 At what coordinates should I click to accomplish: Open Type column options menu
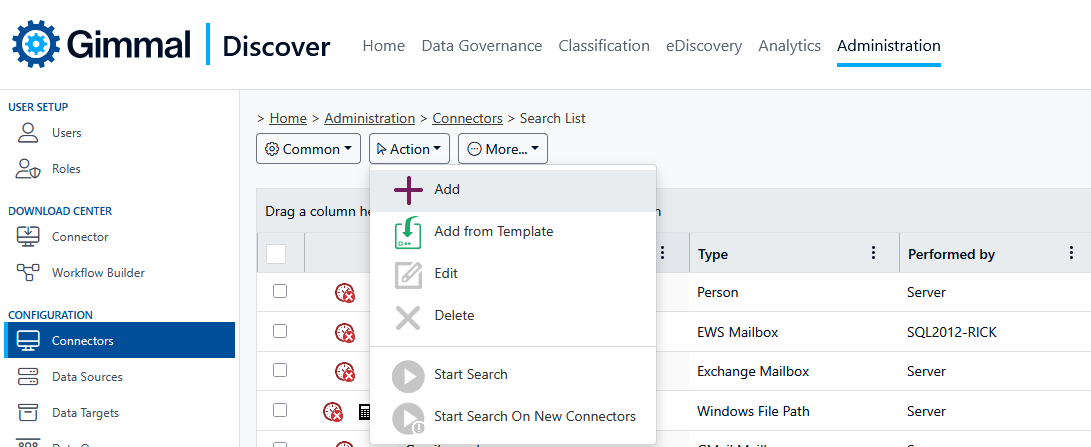[x=873, y=254]
